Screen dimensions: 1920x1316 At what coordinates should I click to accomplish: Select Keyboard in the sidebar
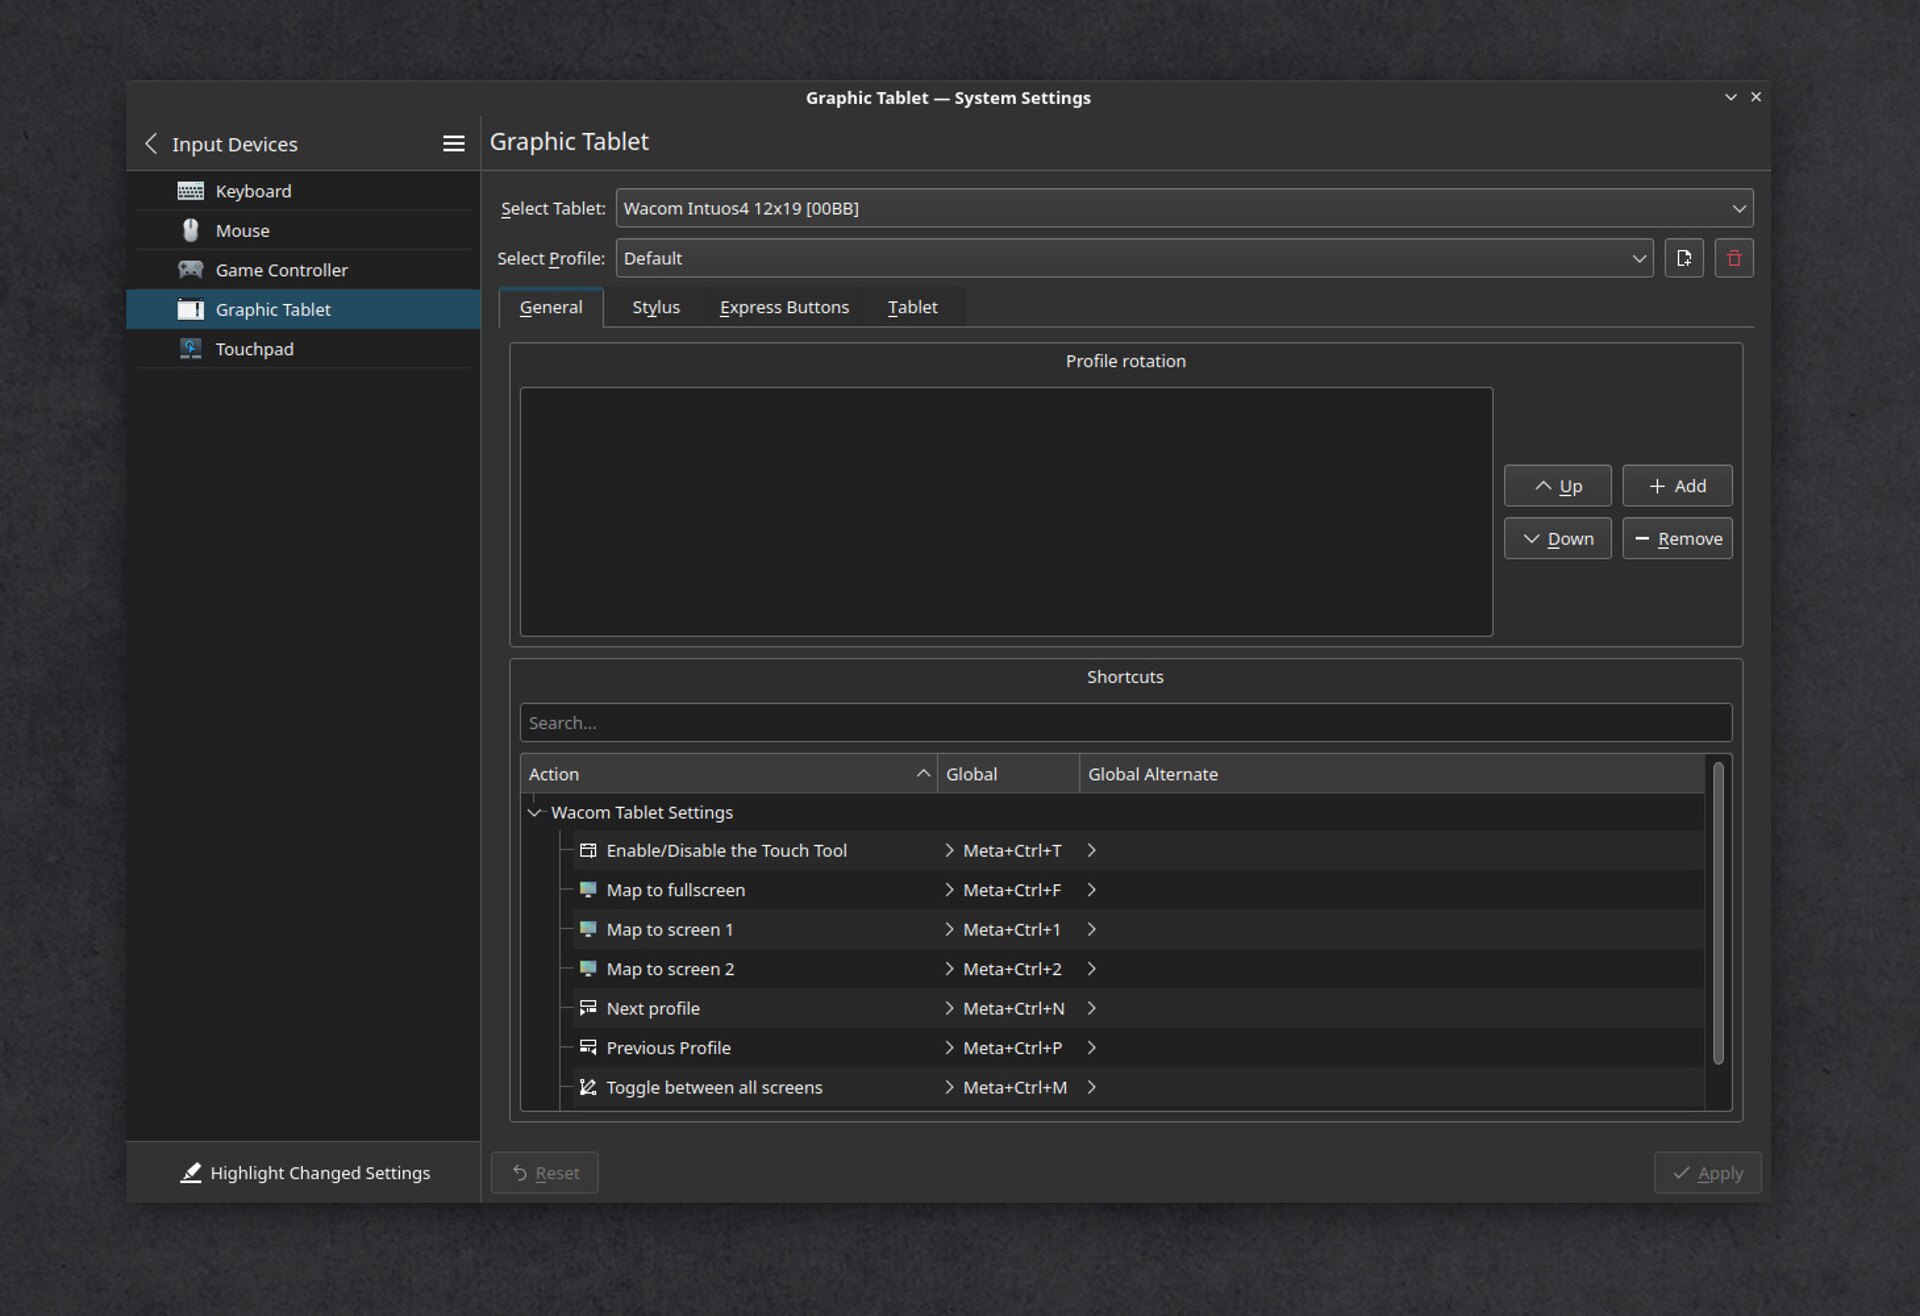coord(253,191)
